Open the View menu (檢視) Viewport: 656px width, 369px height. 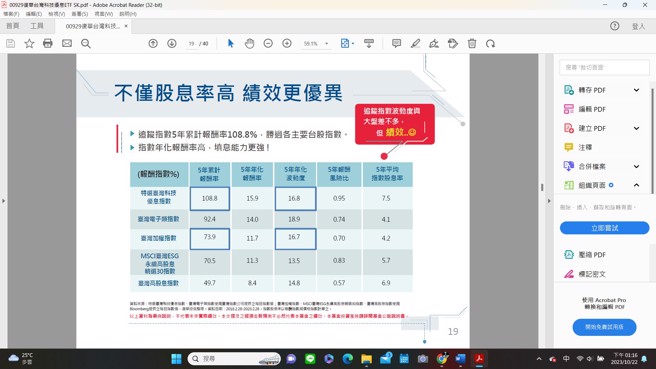click(x=56, y=14)
